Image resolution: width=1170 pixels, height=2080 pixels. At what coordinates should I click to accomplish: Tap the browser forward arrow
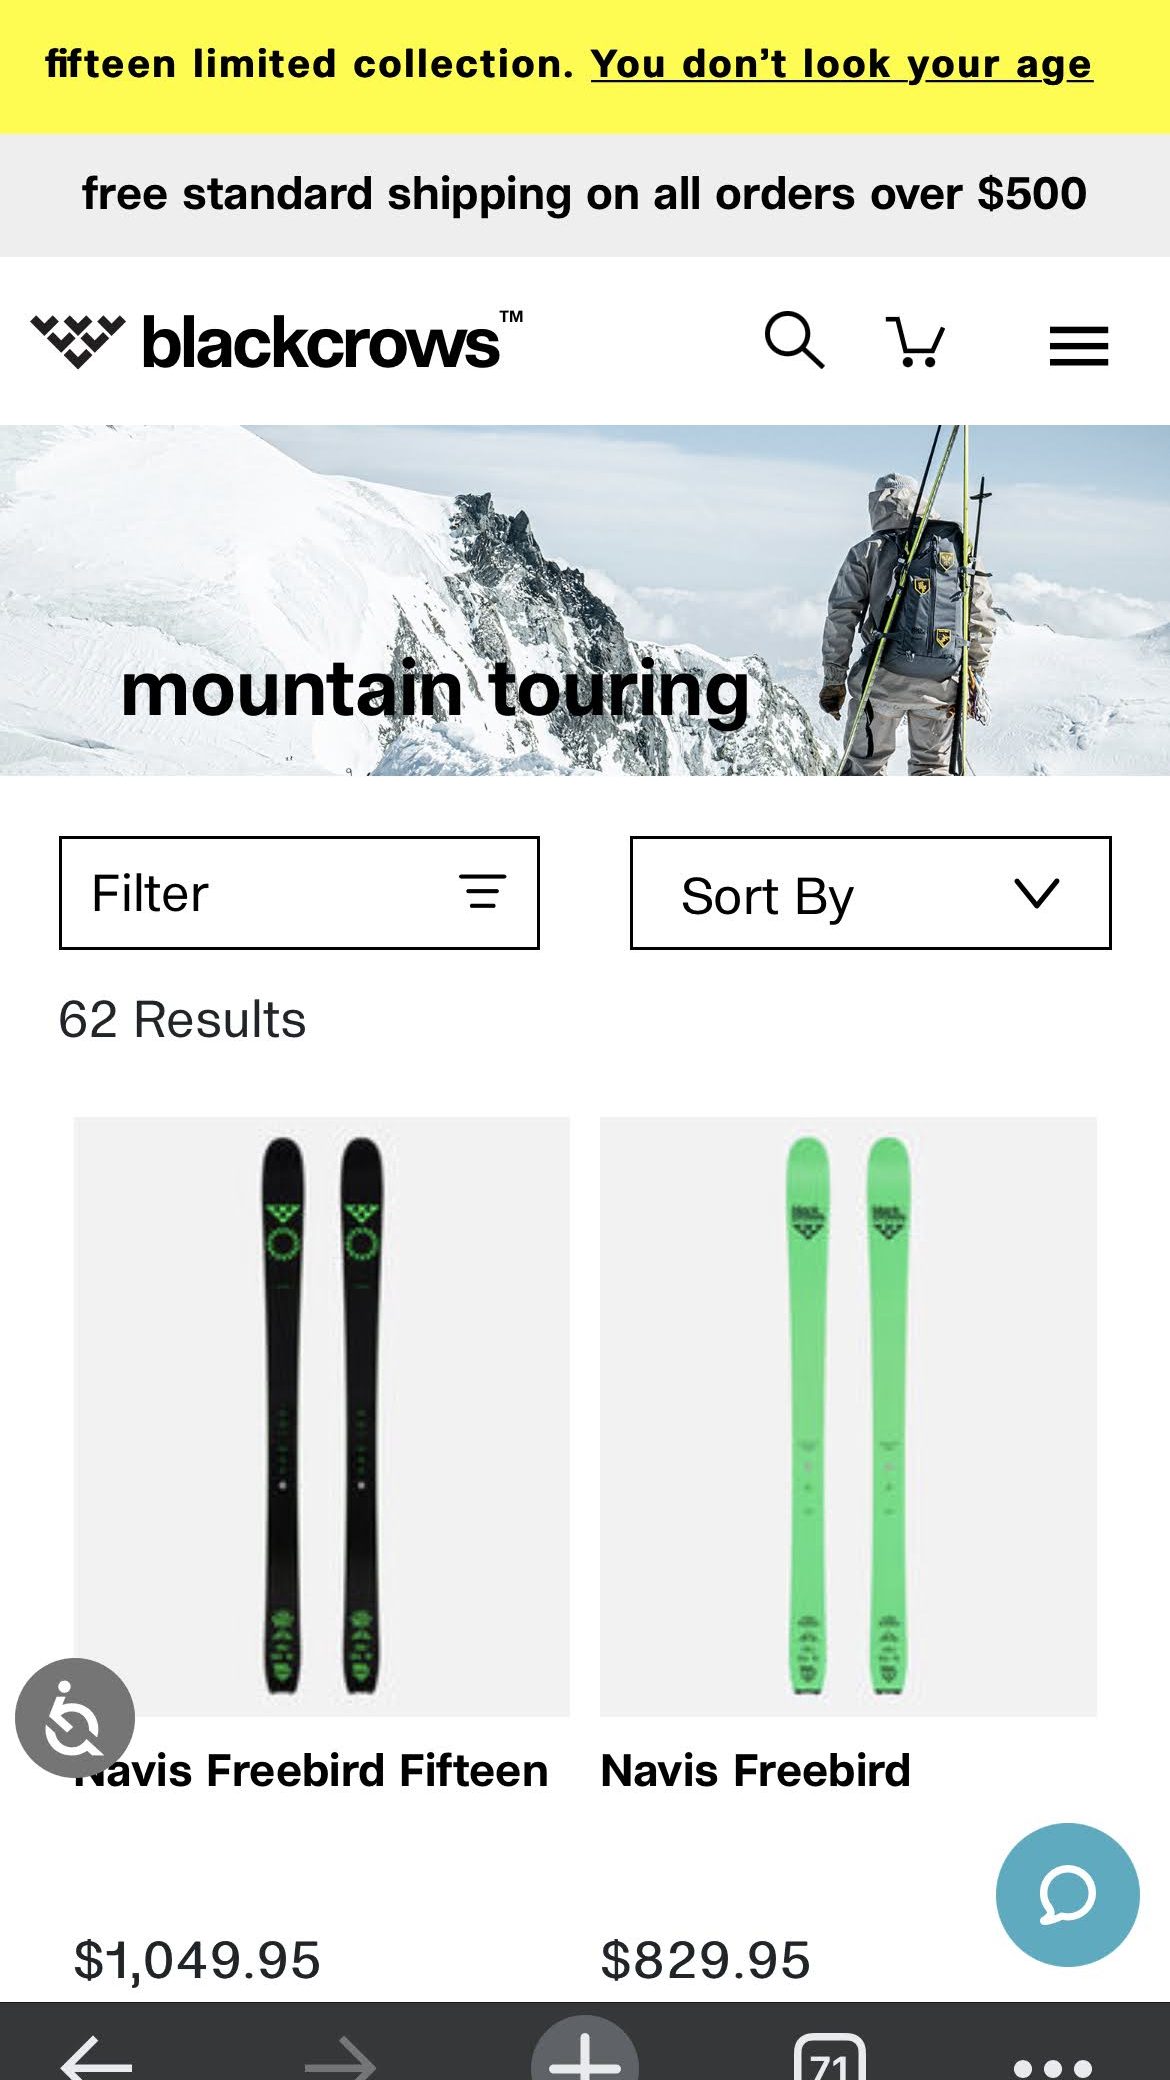tap(340, 2060)
